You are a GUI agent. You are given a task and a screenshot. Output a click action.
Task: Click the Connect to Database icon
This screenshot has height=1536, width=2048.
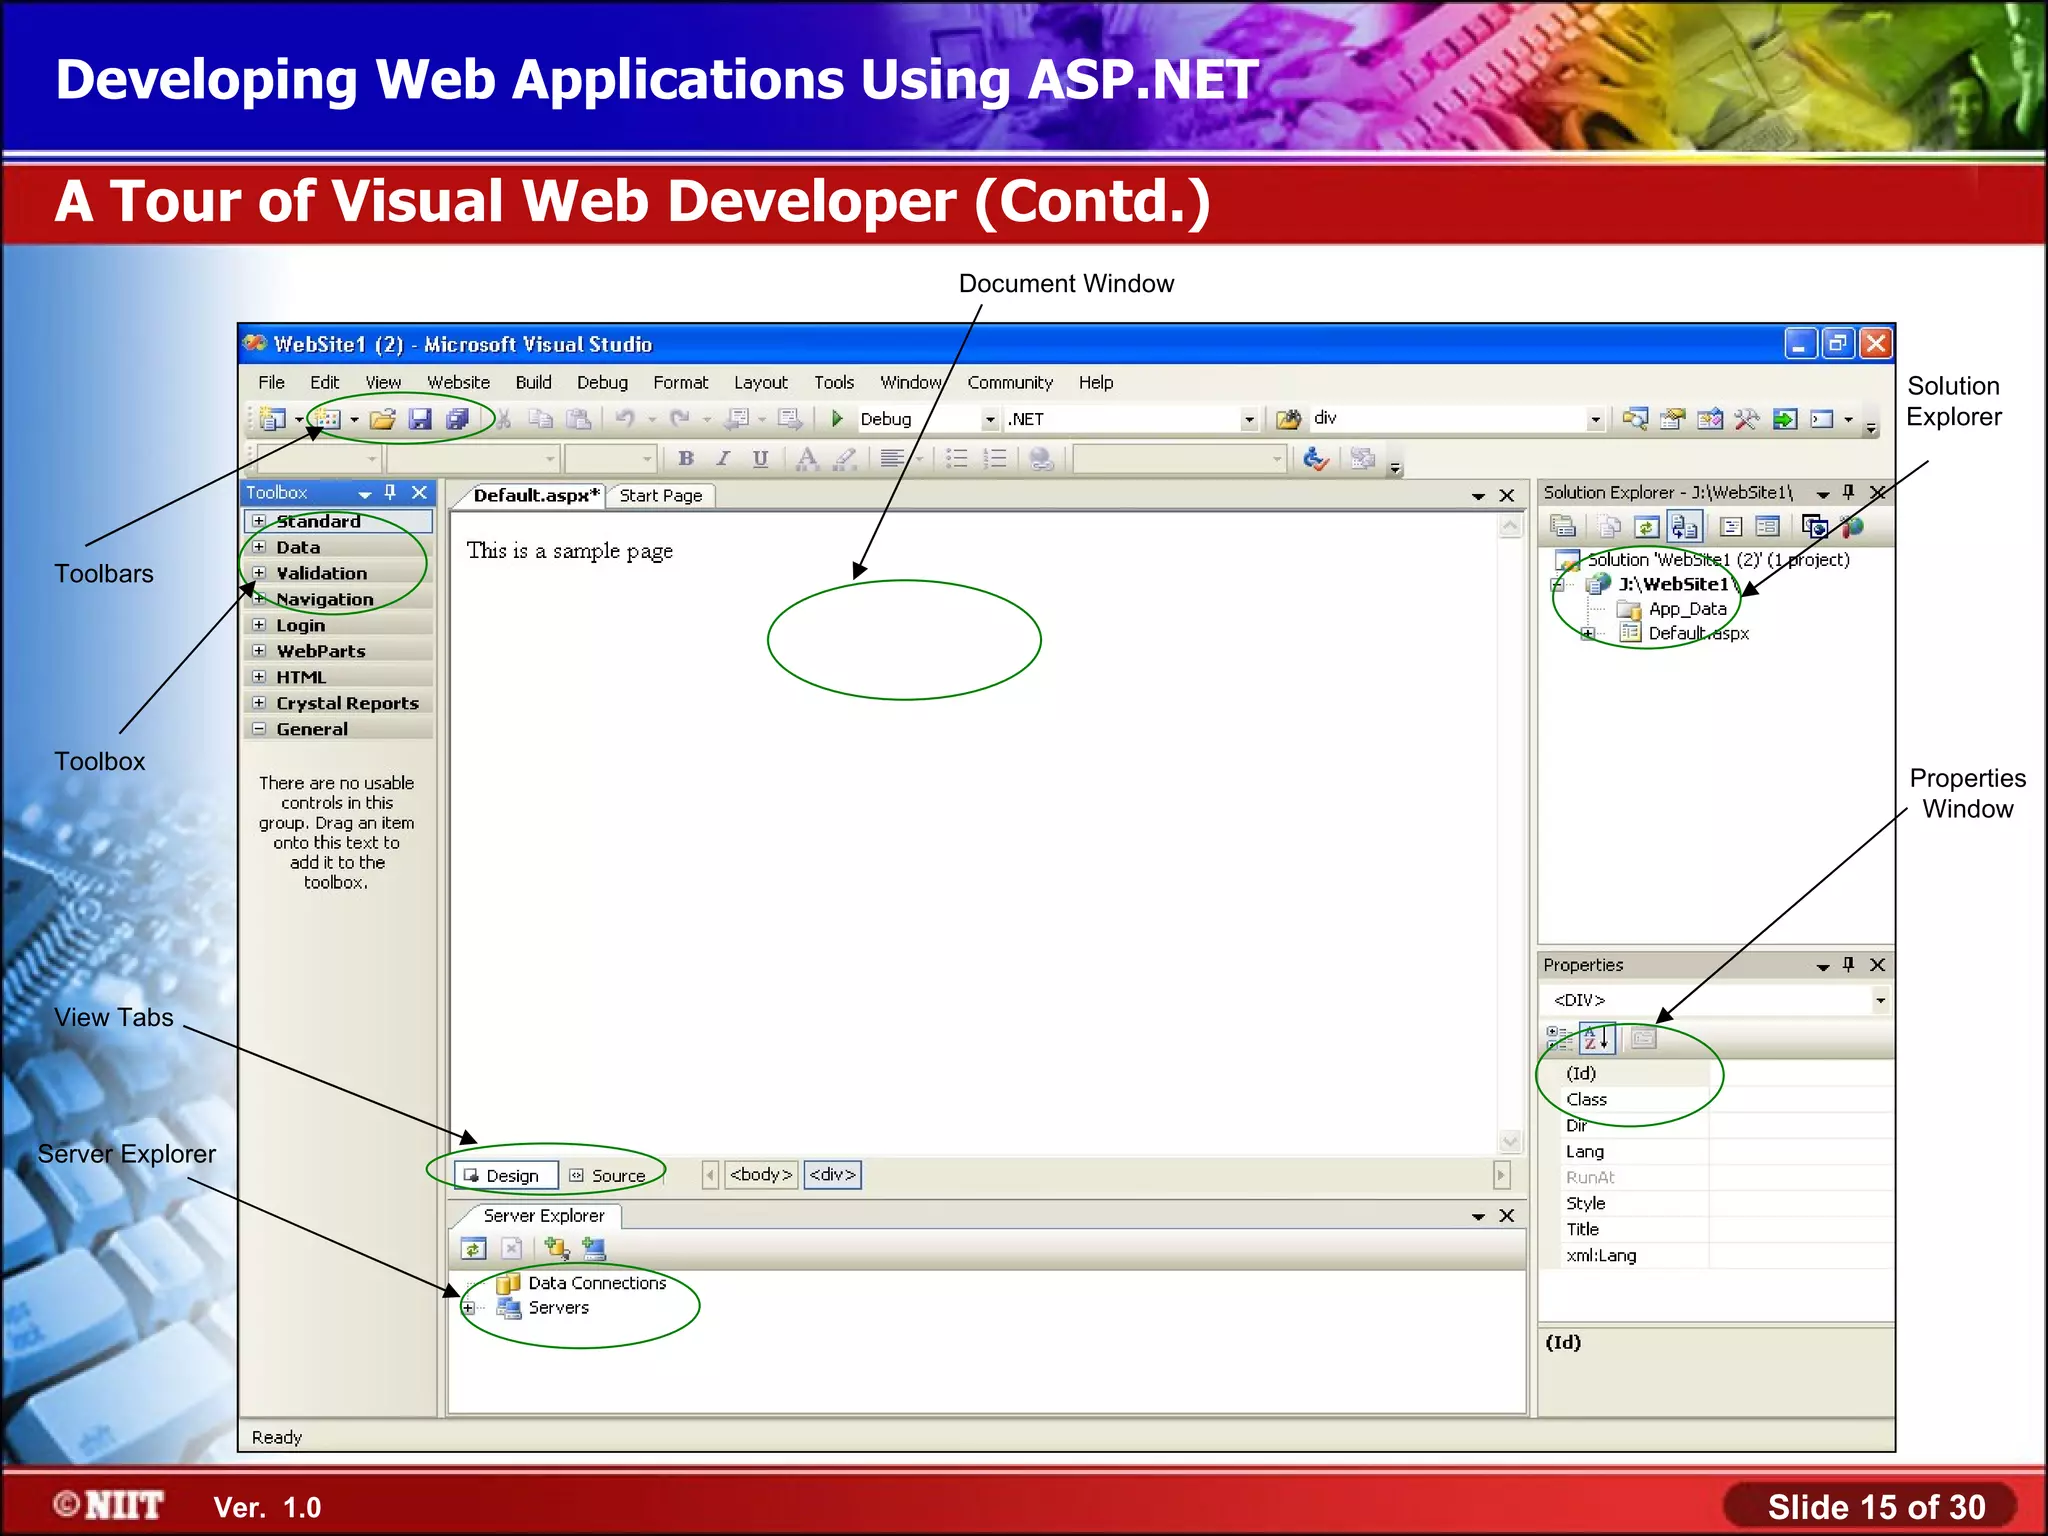[557, 1248]
